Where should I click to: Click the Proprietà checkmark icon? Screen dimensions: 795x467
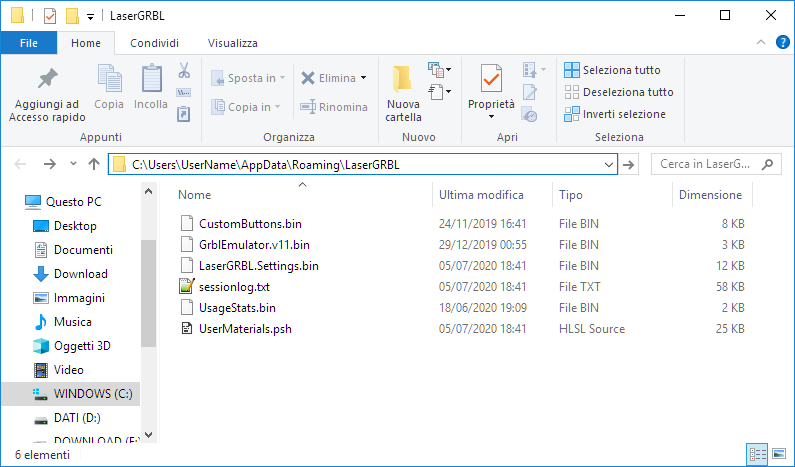click(x=491, y=79)
